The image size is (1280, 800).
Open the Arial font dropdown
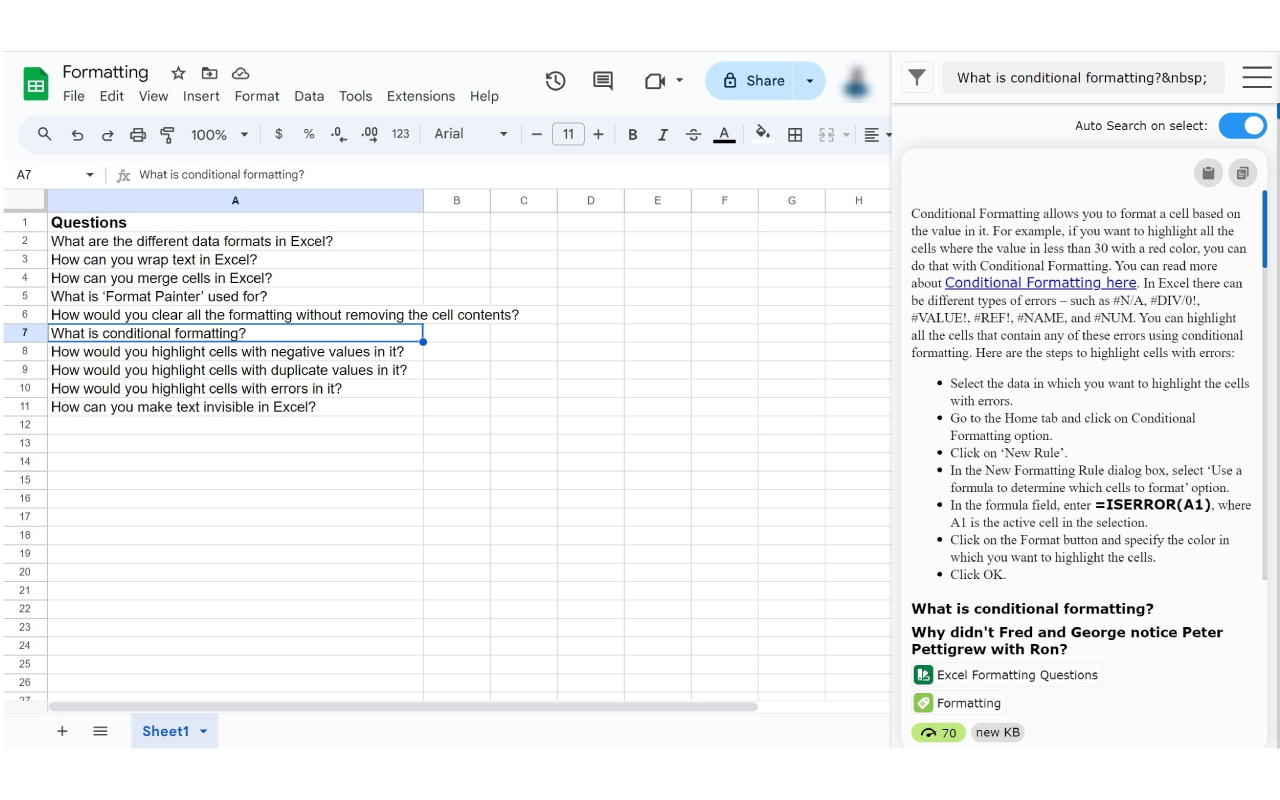click(x=471, y=134)
